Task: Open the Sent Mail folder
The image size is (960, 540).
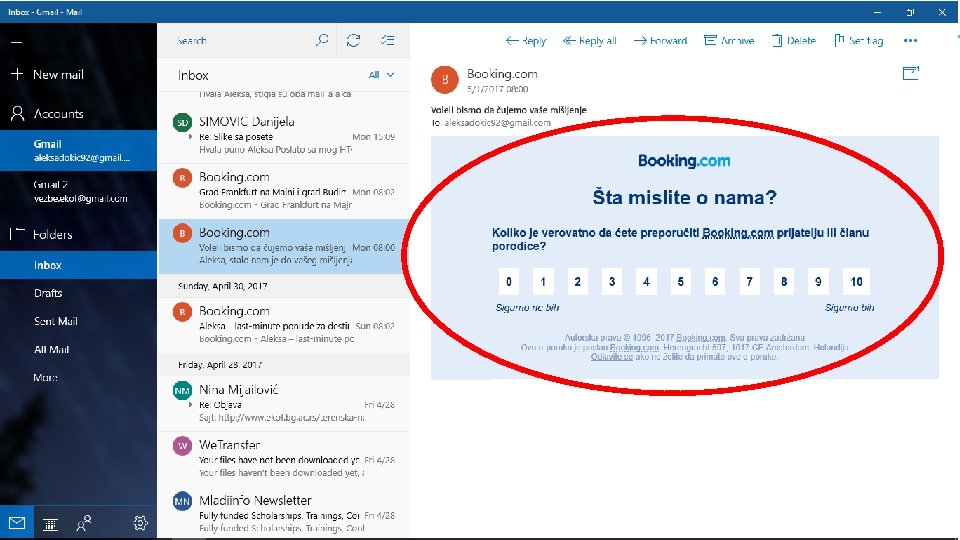Action: [78, 321]
